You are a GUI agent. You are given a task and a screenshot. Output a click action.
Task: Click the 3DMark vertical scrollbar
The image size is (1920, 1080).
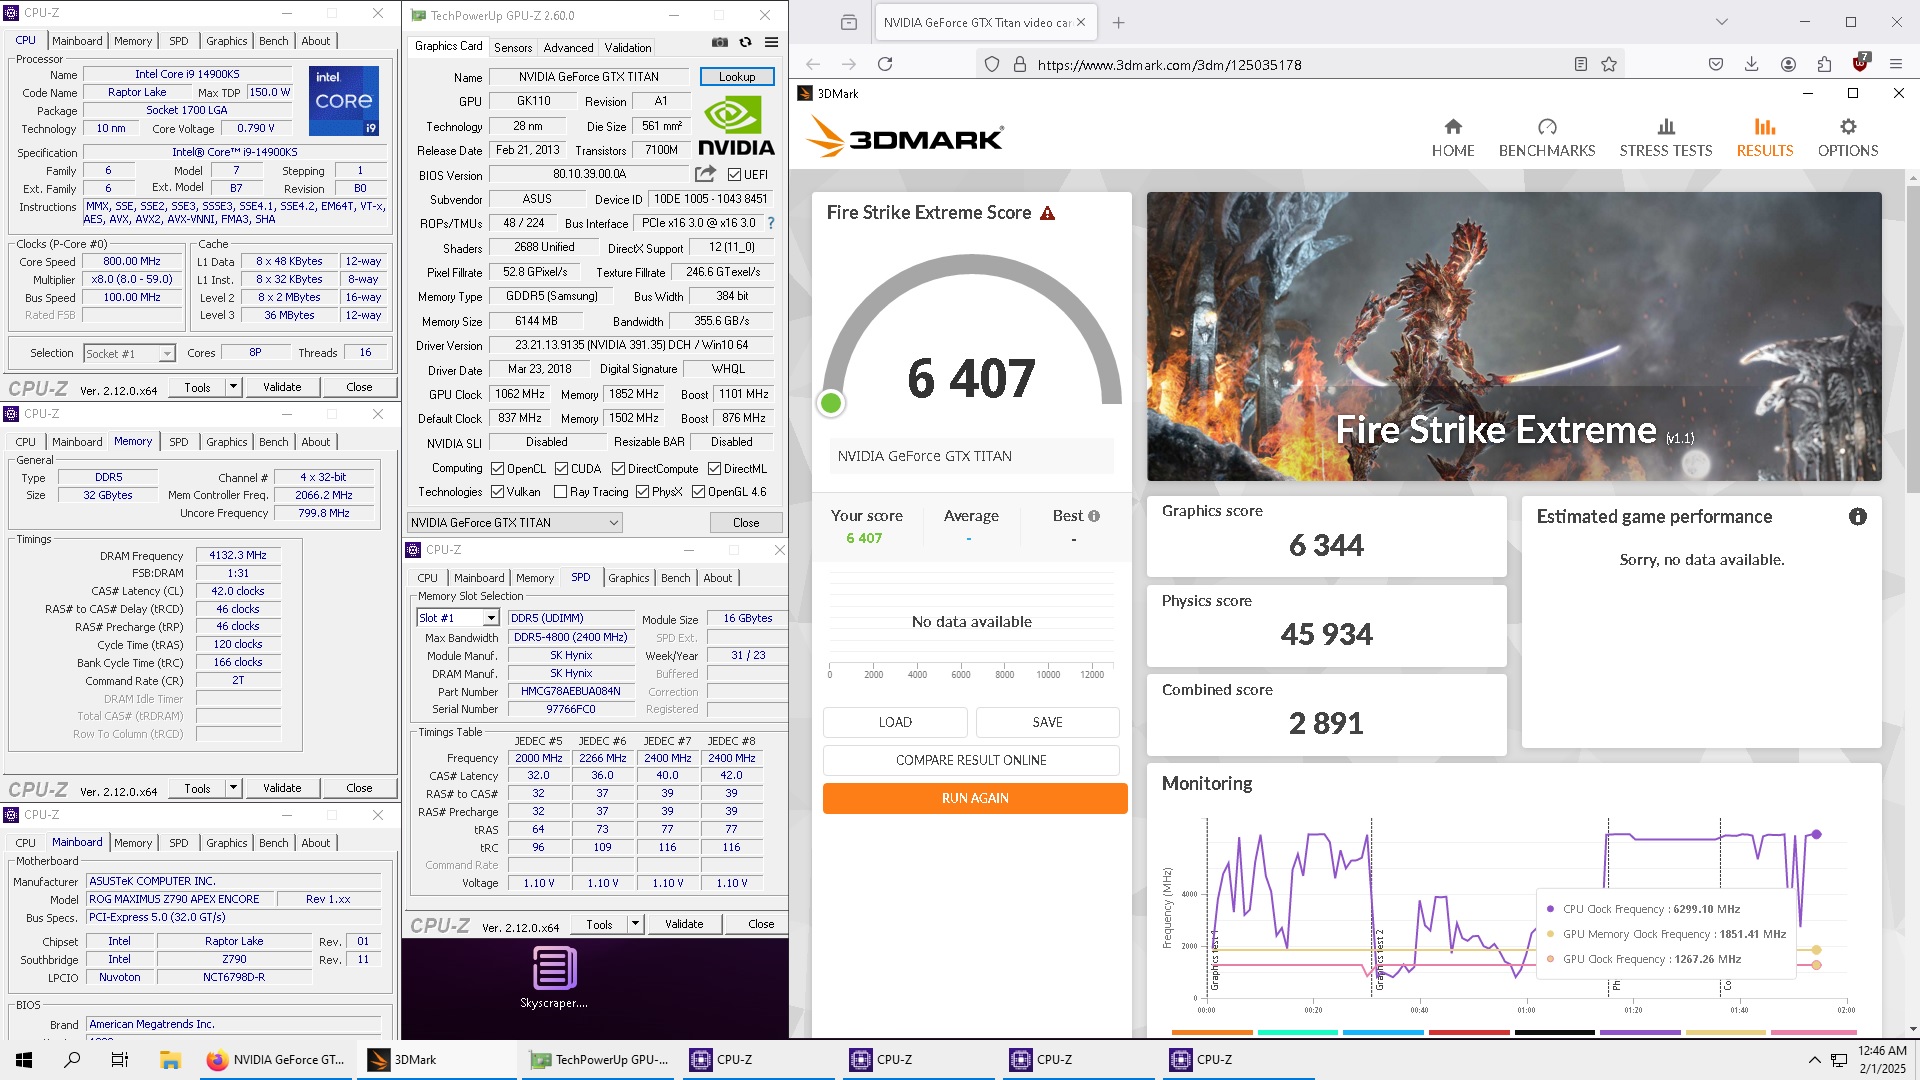click(1913, 338)
